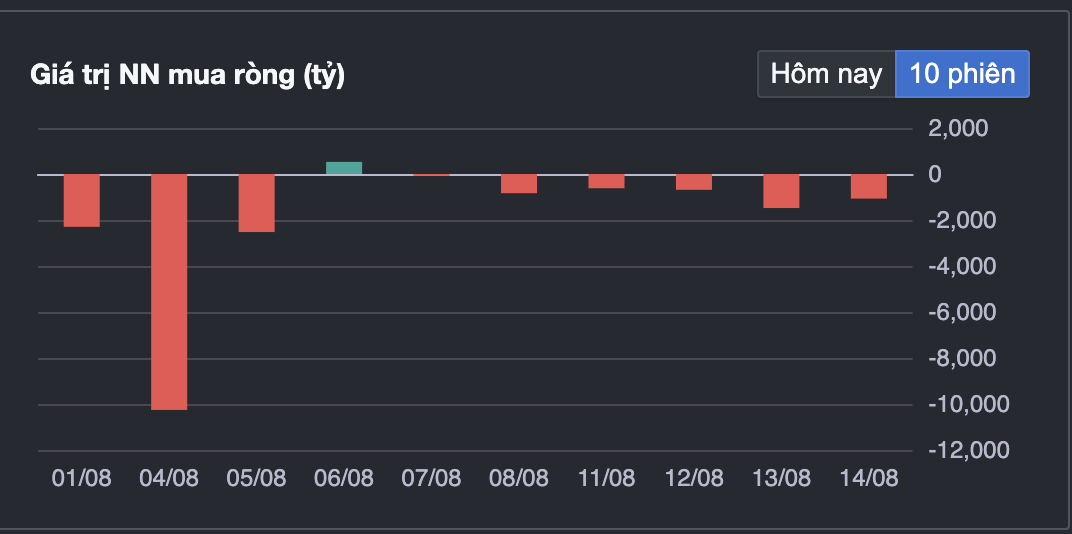Click the 01/08 x-axis label
The height and width of the screenshot is (534, 1072).
point(82,478)
